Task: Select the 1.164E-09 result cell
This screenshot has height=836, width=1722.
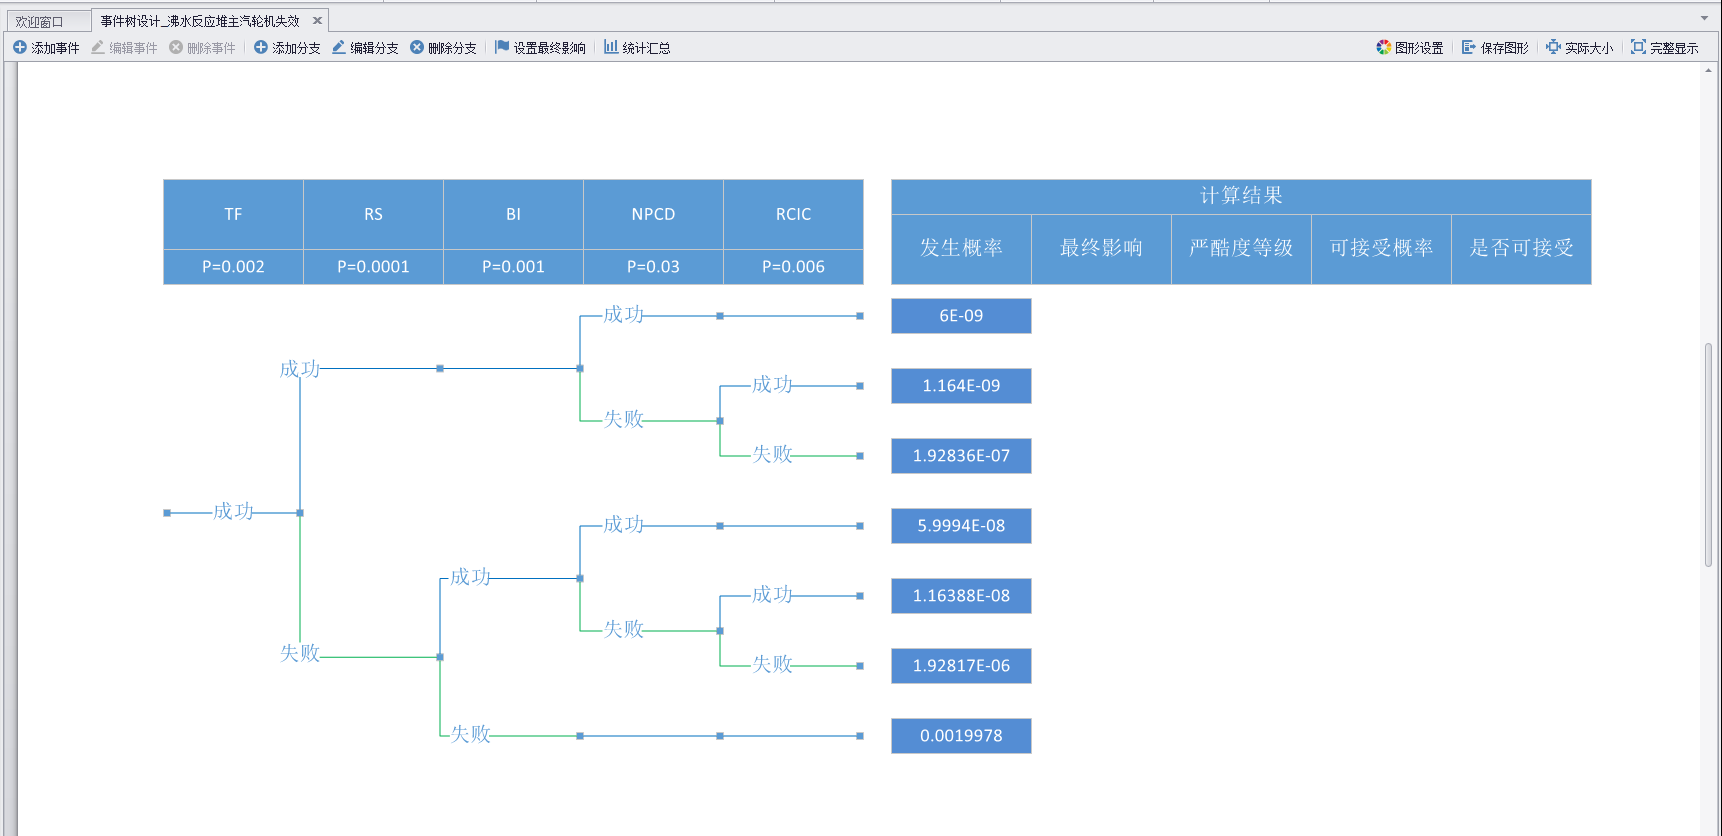Action: 961,386
